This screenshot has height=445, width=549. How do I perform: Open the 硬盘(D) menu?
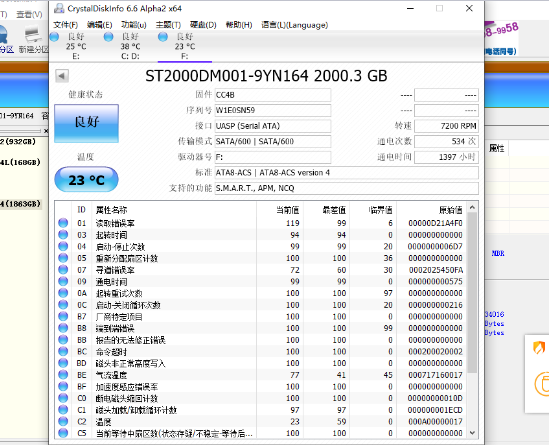tap(203, 25)
